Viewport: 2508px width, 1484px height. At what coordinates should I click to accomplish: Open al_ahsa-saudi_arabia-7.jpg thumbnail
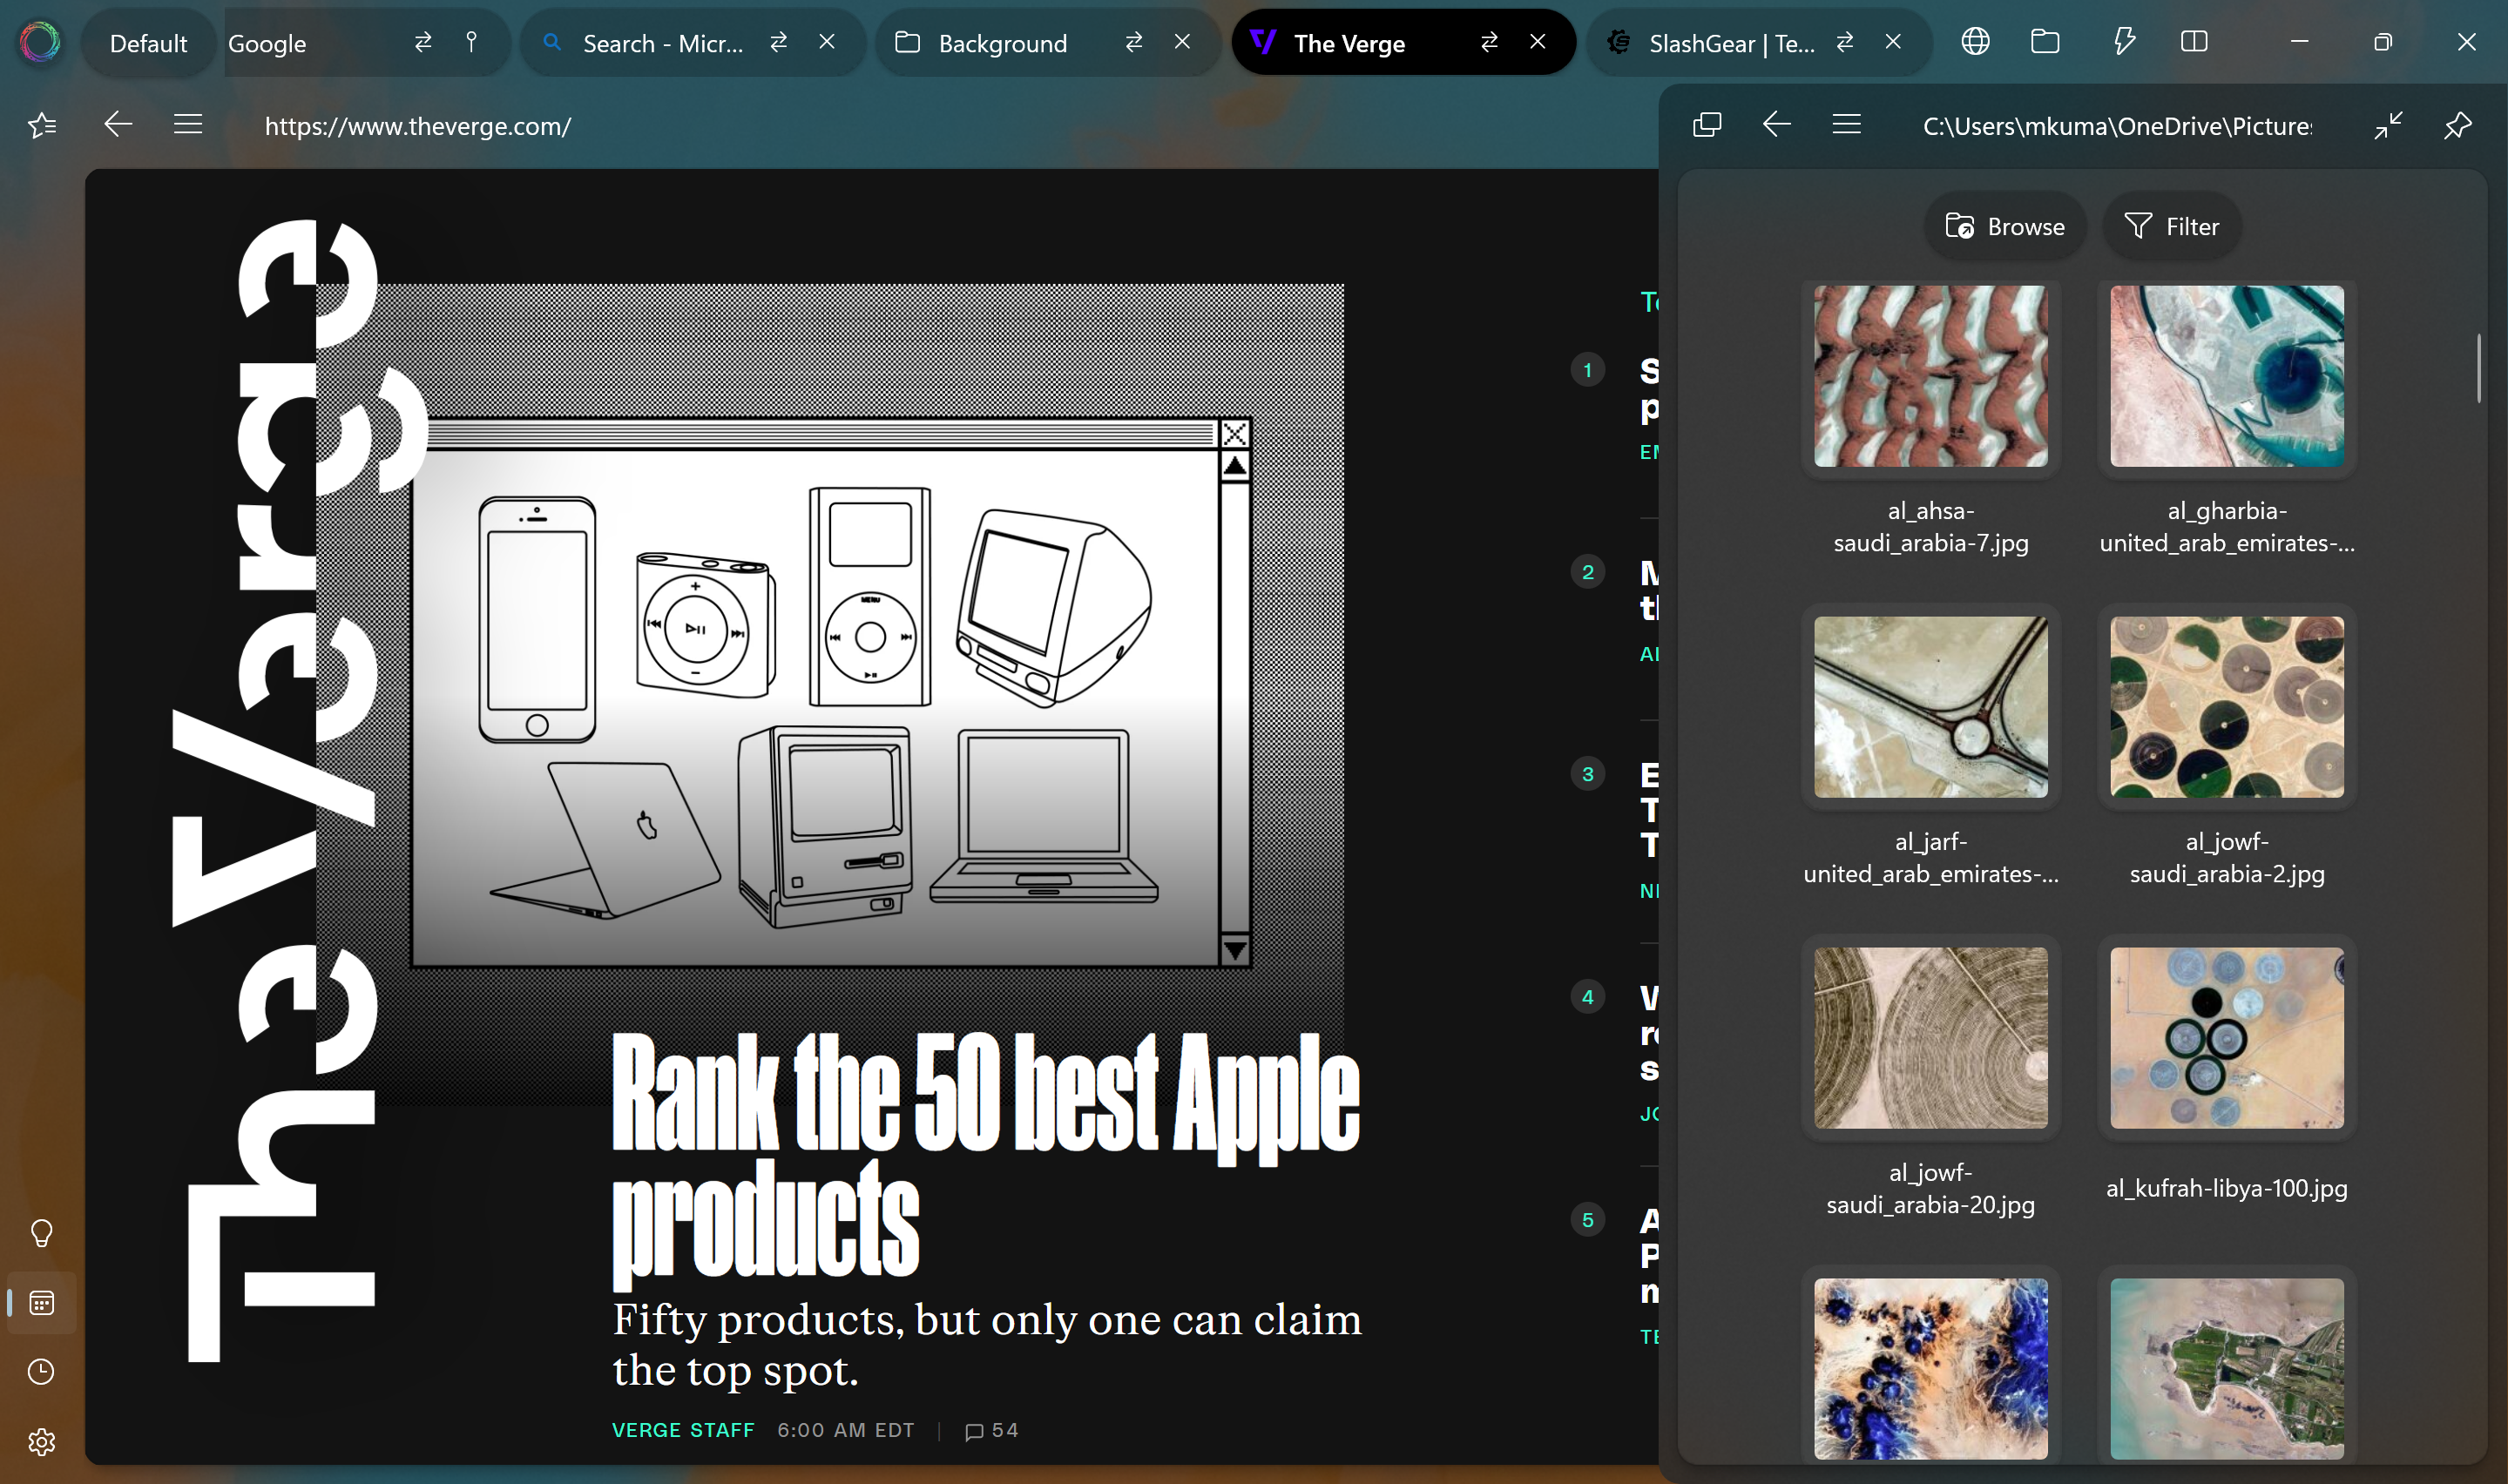(x=1930, y=376)
